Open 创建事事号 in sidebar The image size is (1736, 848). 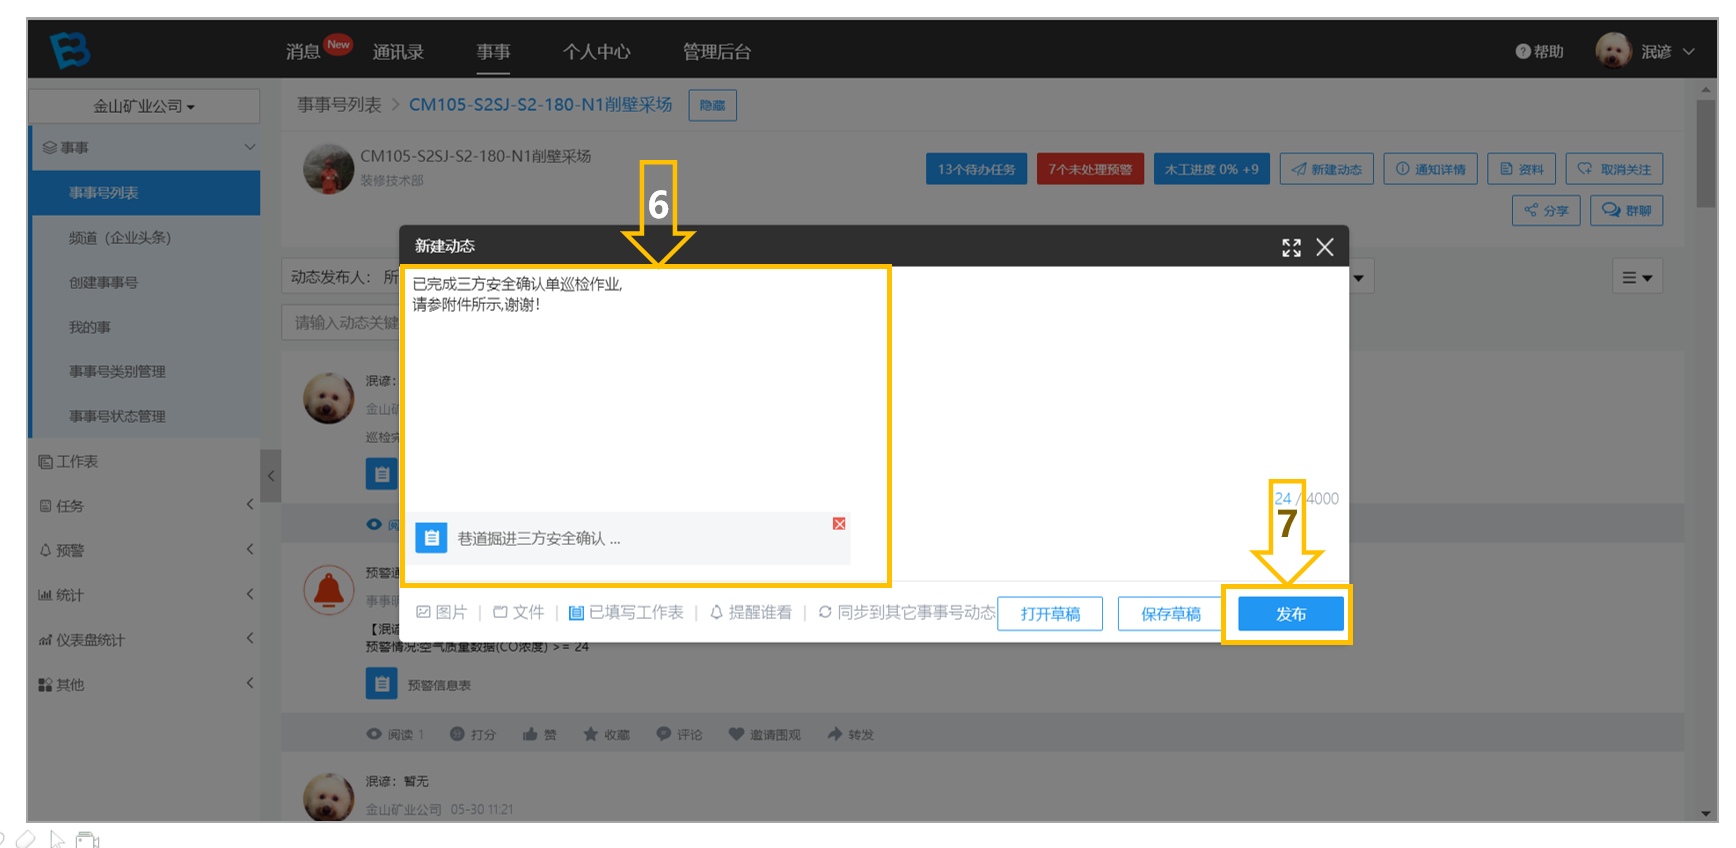[x=103, y=282]
